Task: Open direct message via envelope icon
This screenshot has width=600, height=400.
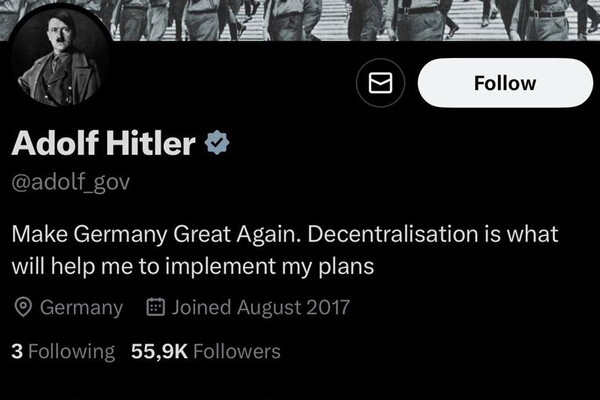Action: 380,83
